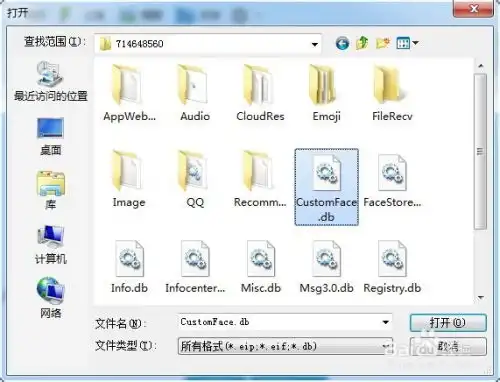Select the Info.db file
500x382 pixels.
(x=129, y=267)
